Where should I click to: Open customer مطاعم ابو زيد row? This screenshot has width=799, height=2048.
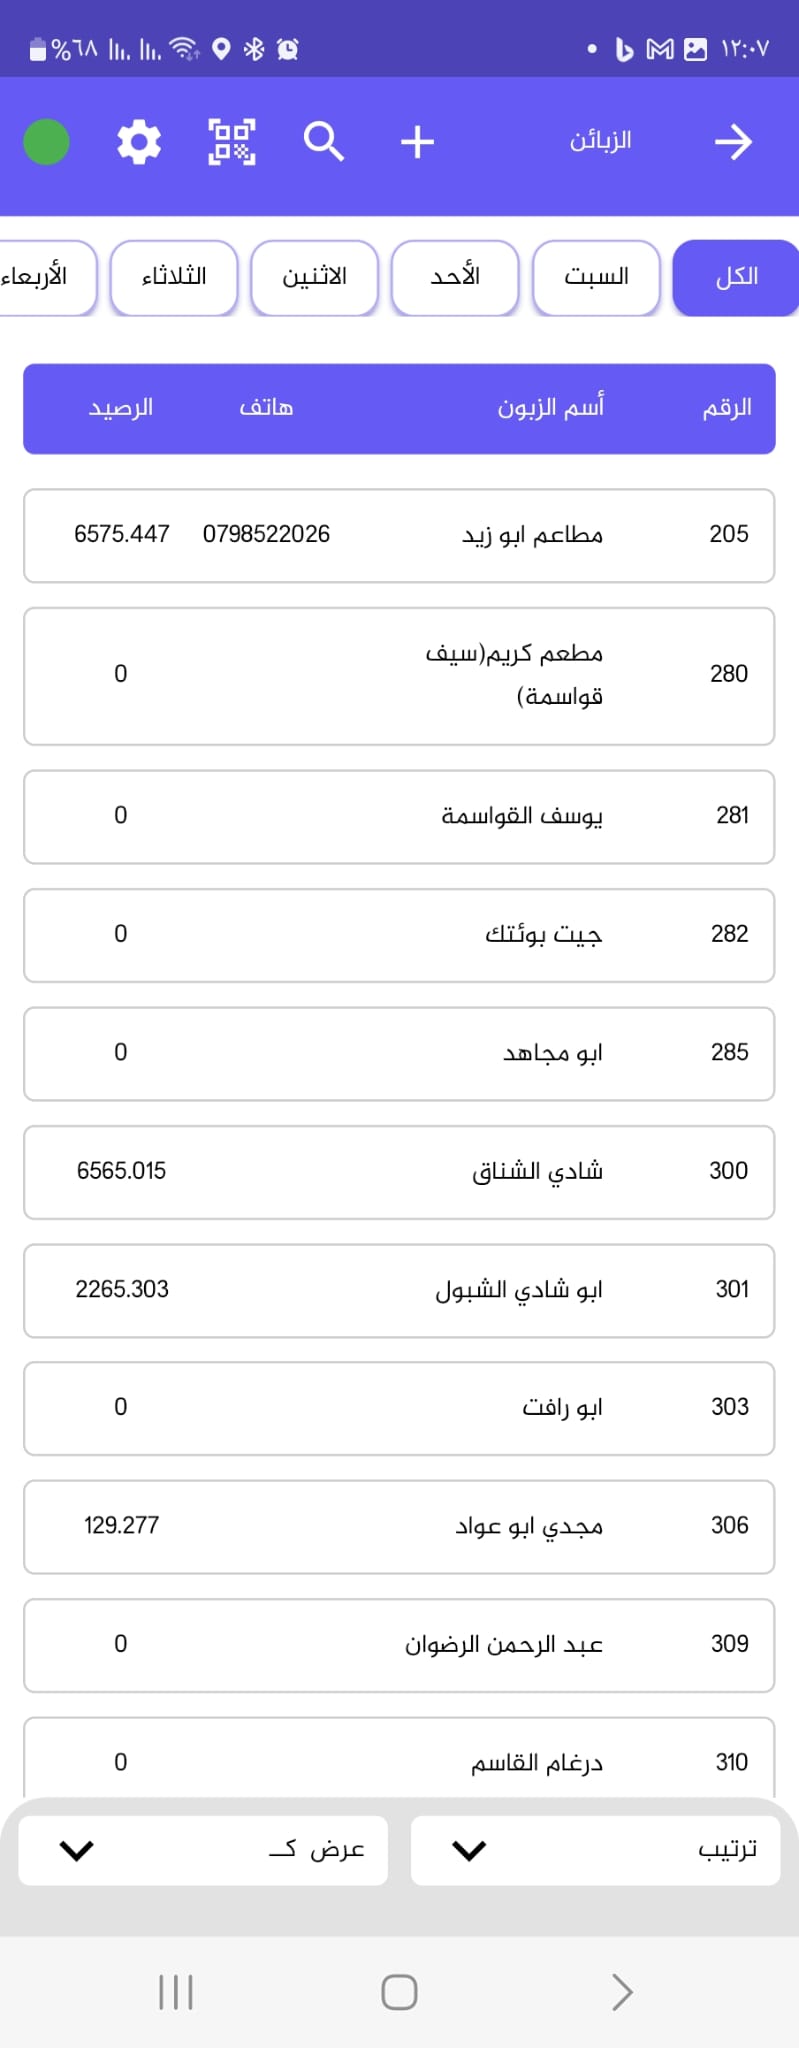click(399, 535)
